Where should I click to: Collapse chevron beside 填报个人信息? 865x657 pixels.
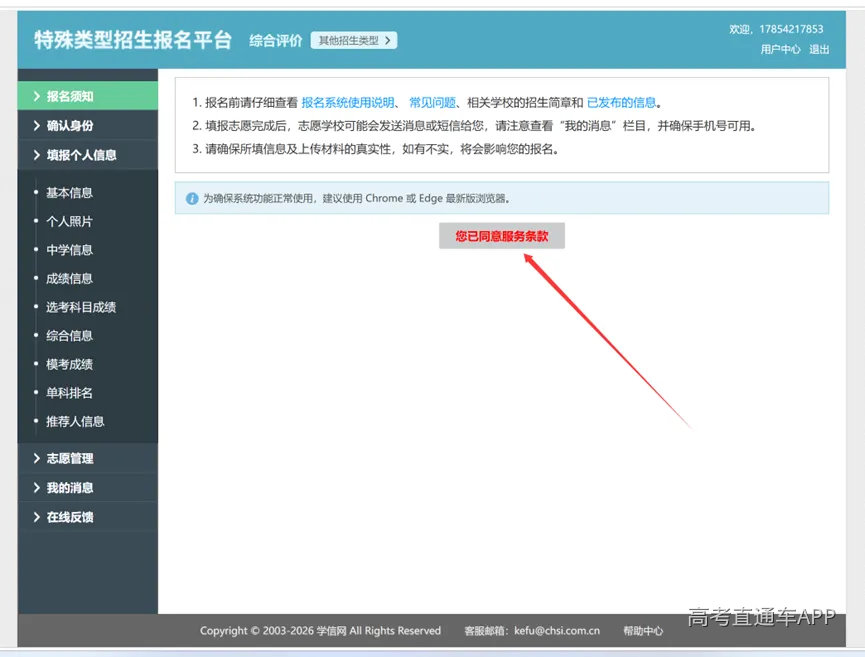(36, 155)
